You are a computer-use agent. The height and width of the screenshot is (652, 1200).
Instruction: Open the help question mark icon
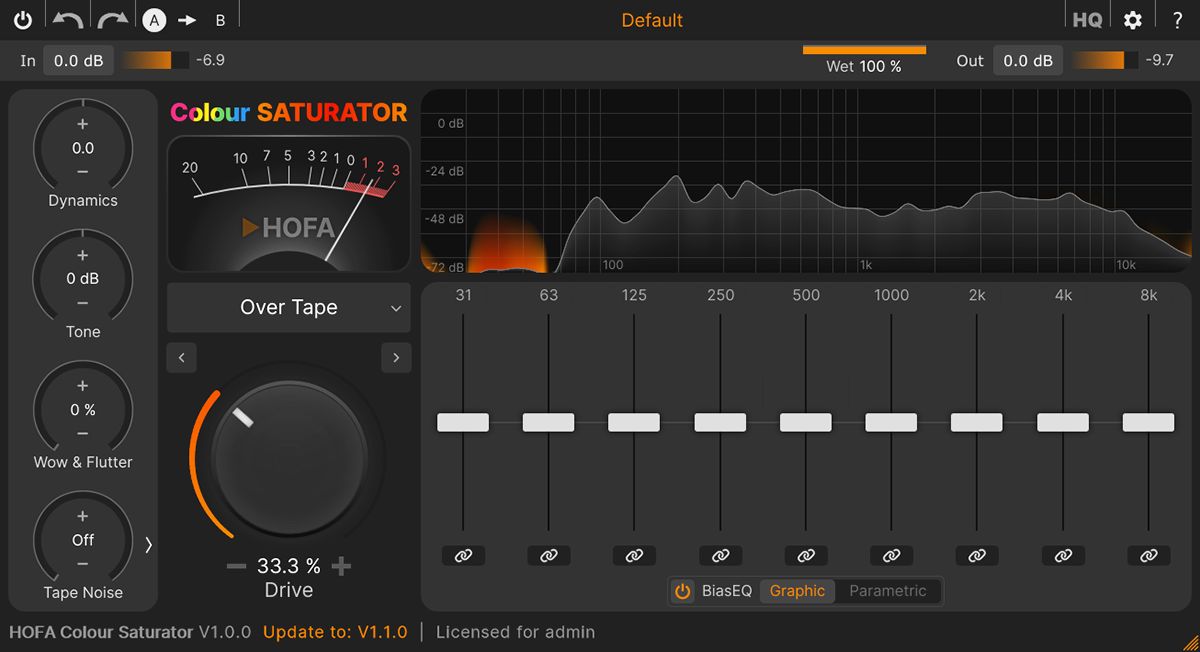click(x=1177, y=20)
